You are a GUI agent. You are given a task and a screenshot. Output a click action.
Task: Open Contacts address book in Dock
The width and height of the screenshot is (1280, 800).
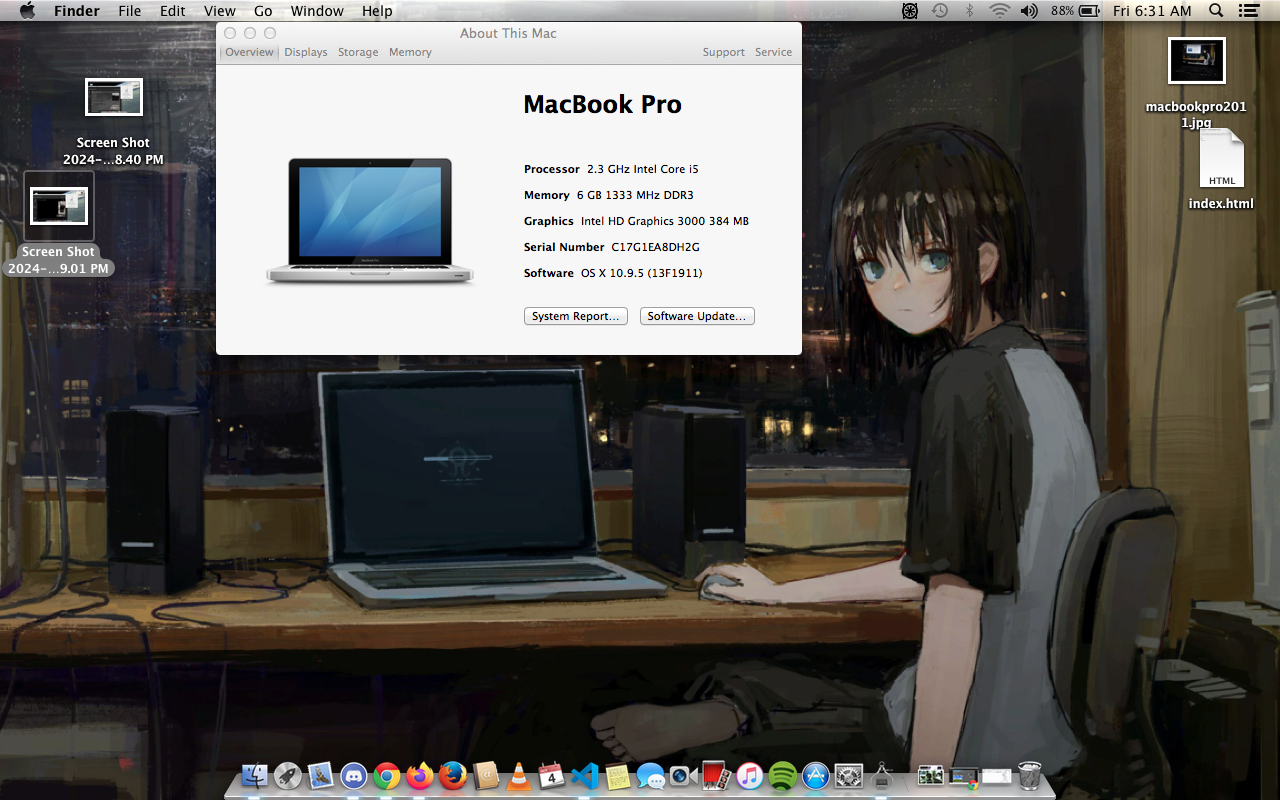(x=486, y=775)
